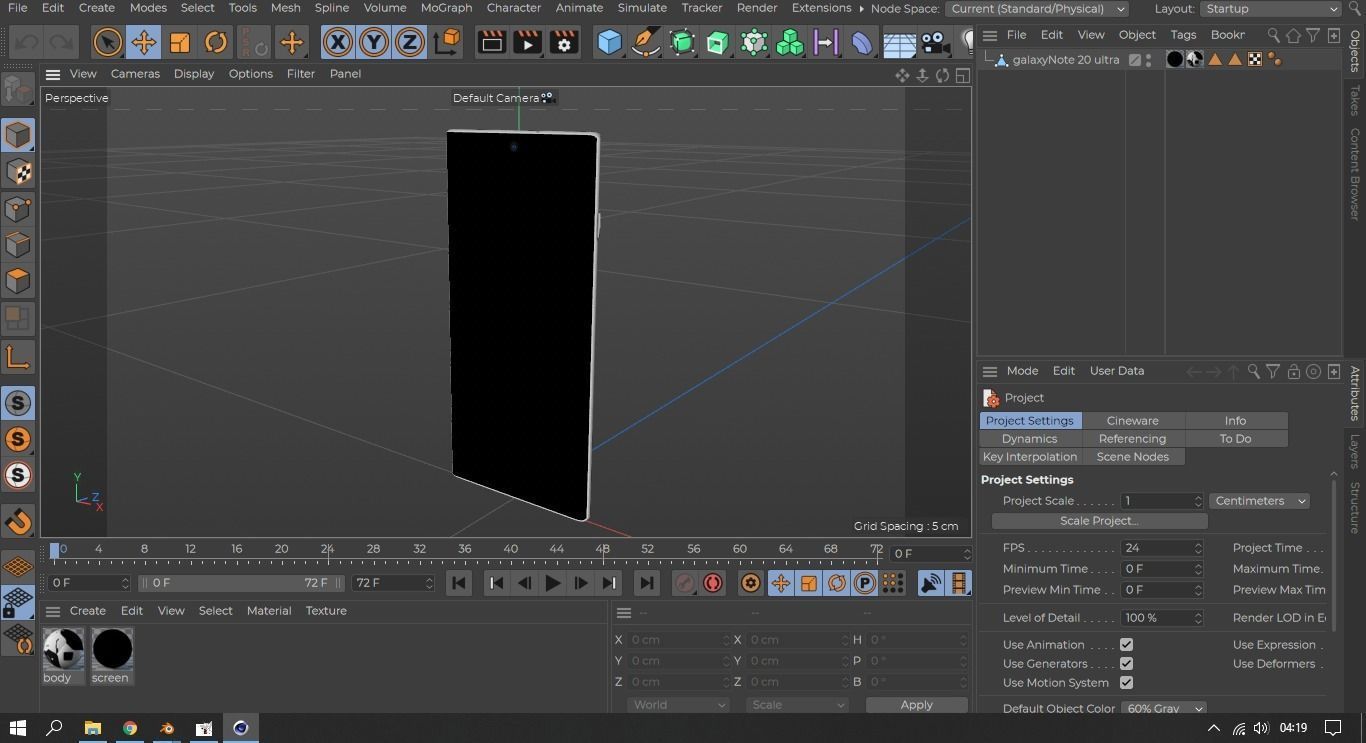Click the Minimum Time field
Image resolution: width=1366 pixels, height=743 pixels.
click(x=1160, y=569)
